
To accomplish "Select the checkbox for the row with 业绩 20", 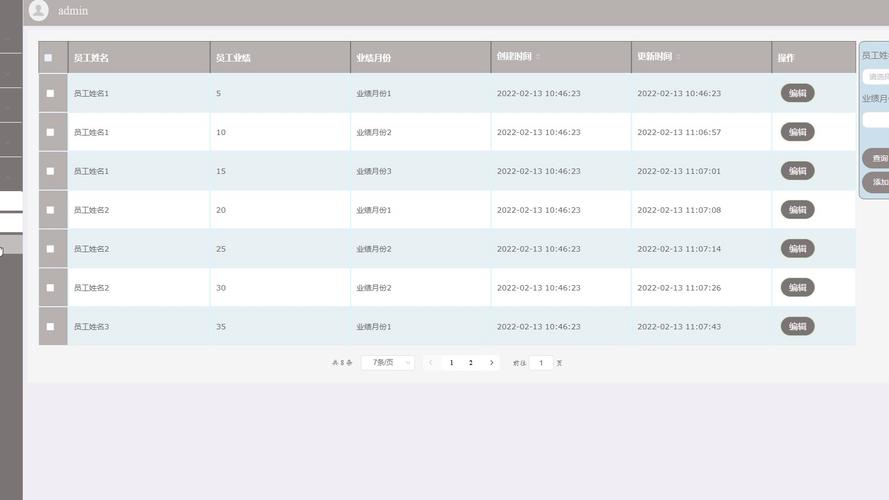I will pyautogui.click(x=50, y=210).
